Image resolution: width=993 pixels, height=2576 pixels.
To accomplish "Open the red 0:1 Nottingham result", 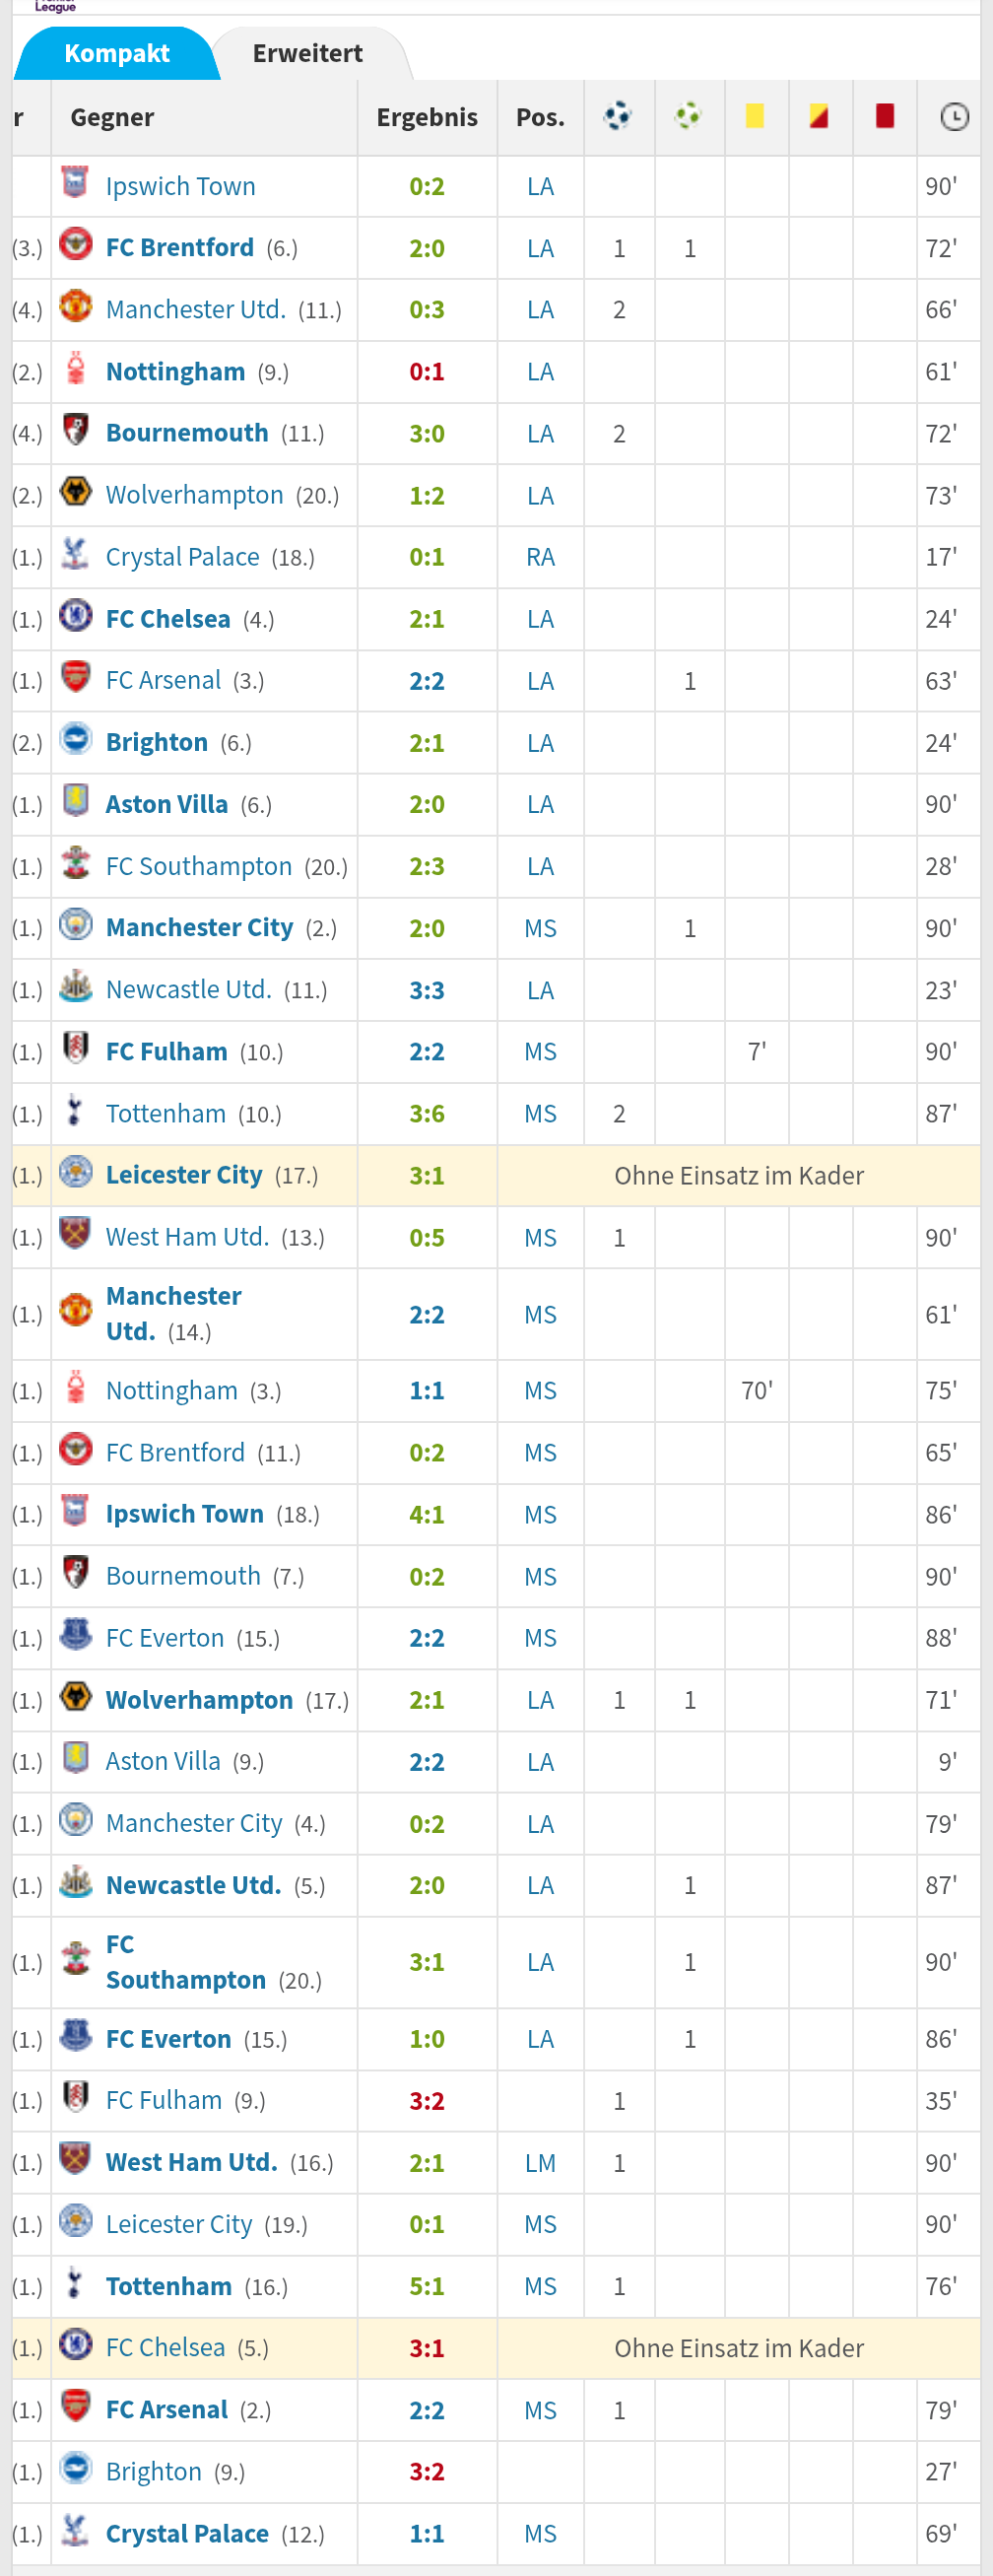I will [427, 372].
